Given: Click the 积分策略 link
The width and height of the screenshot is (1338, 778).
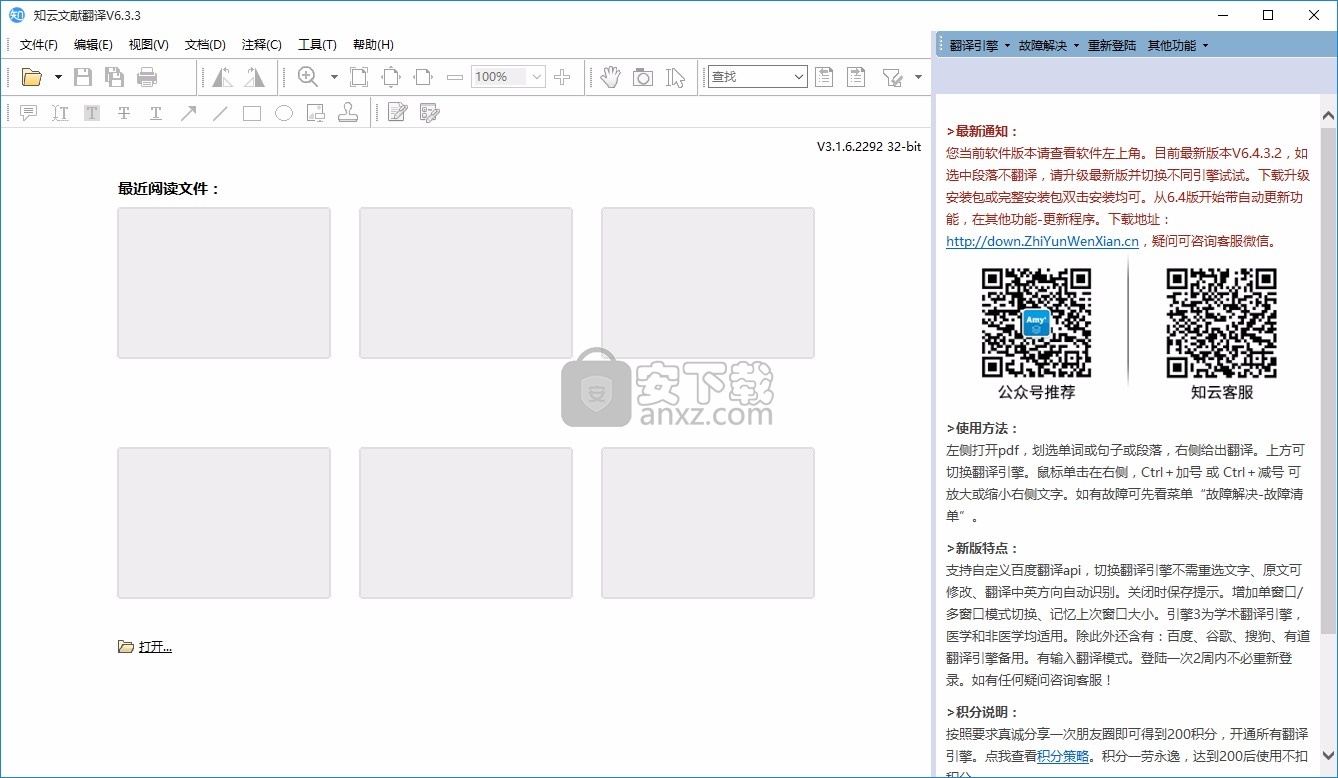Looking at the screenshot, I should 1062,756.
